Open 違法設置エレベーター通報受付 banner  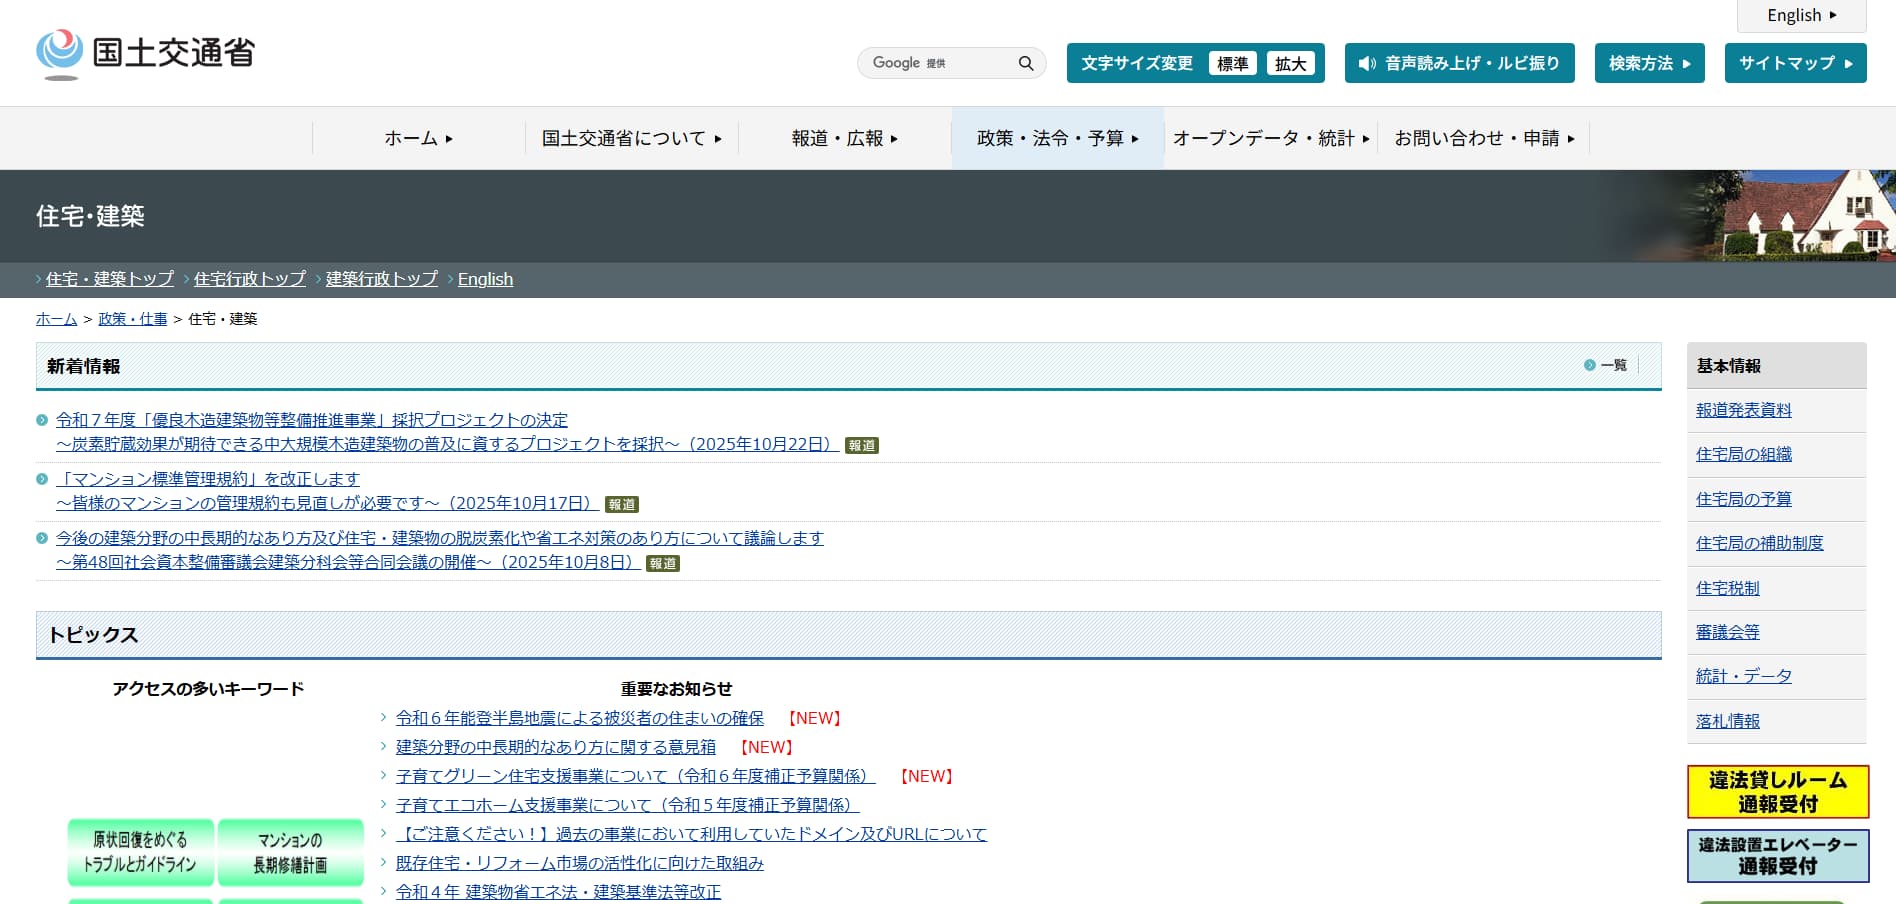1777,856
